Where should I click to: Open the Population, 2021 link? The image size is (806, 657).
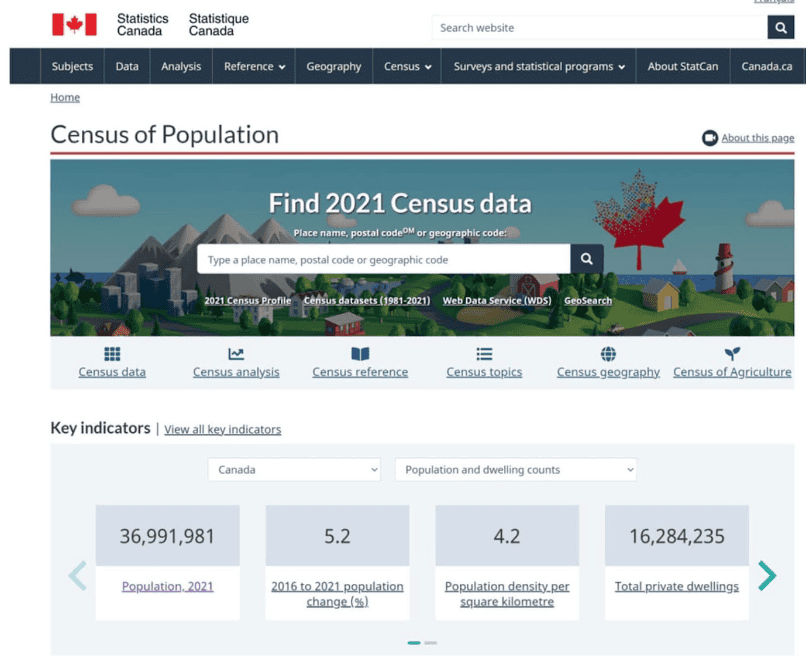click(168, 587)
